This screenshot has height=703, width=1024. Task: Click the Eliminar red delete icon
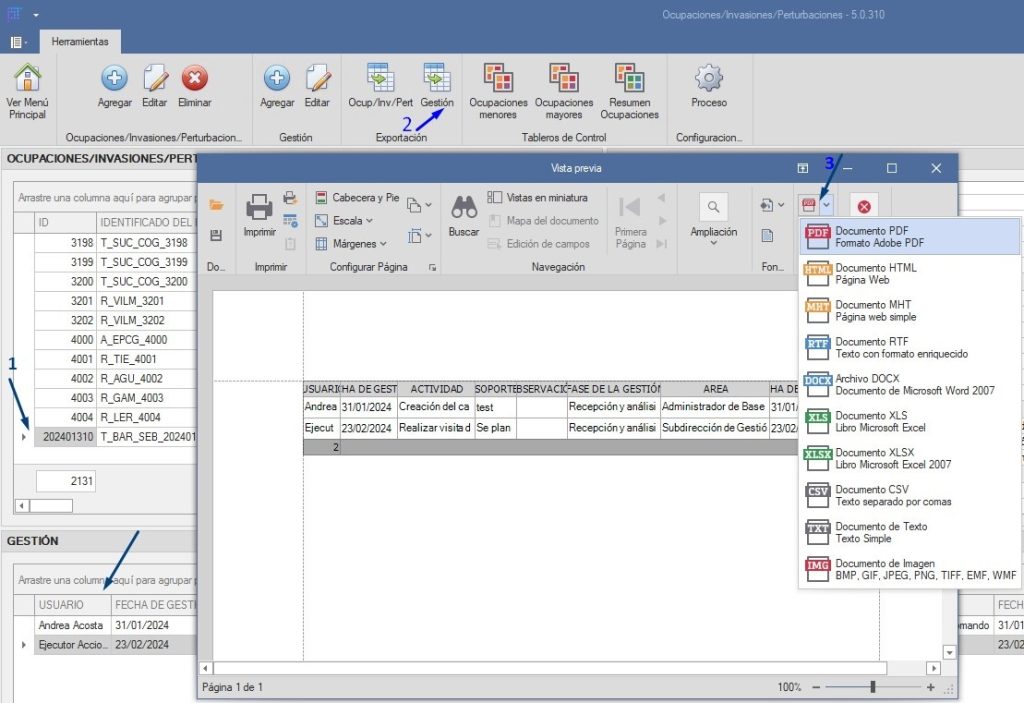[x=194, y=78]
